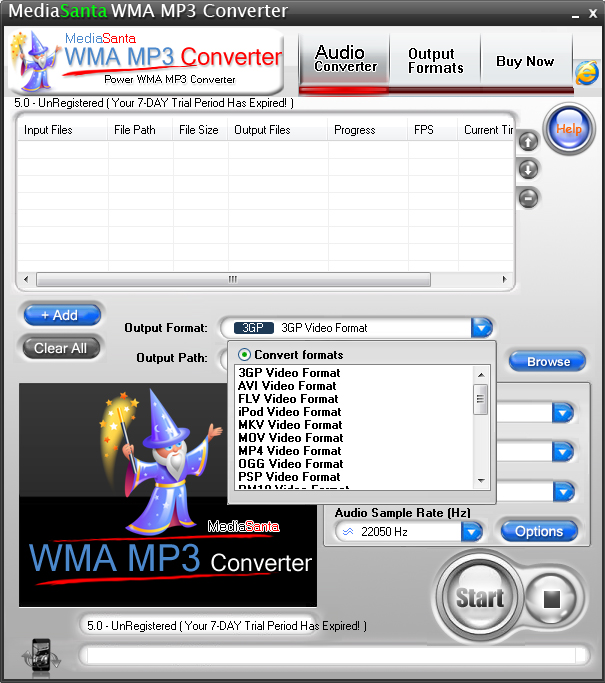605x683 pixels.
Task: Click the Output Files column header
Action: [277, 130]
